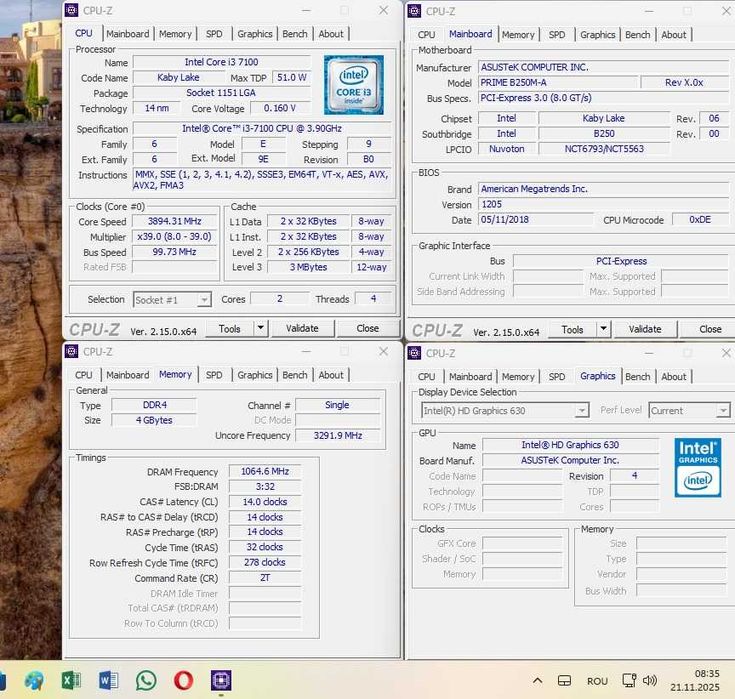Screen dimensions: 735x699
Task: Expand Tools dropdown arrow in Mainboard window
Action: 604,329
